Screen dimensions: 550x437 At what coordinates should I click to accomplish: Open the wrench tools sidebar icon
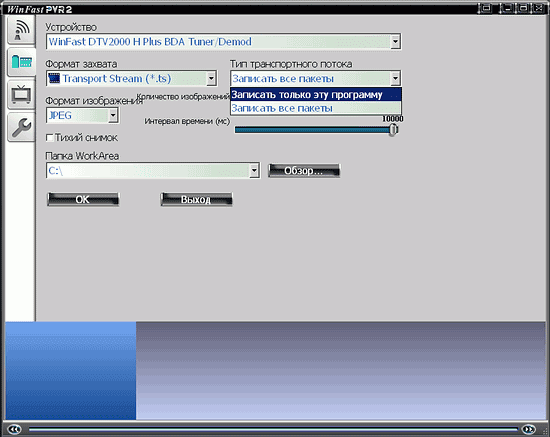point(21,127)
